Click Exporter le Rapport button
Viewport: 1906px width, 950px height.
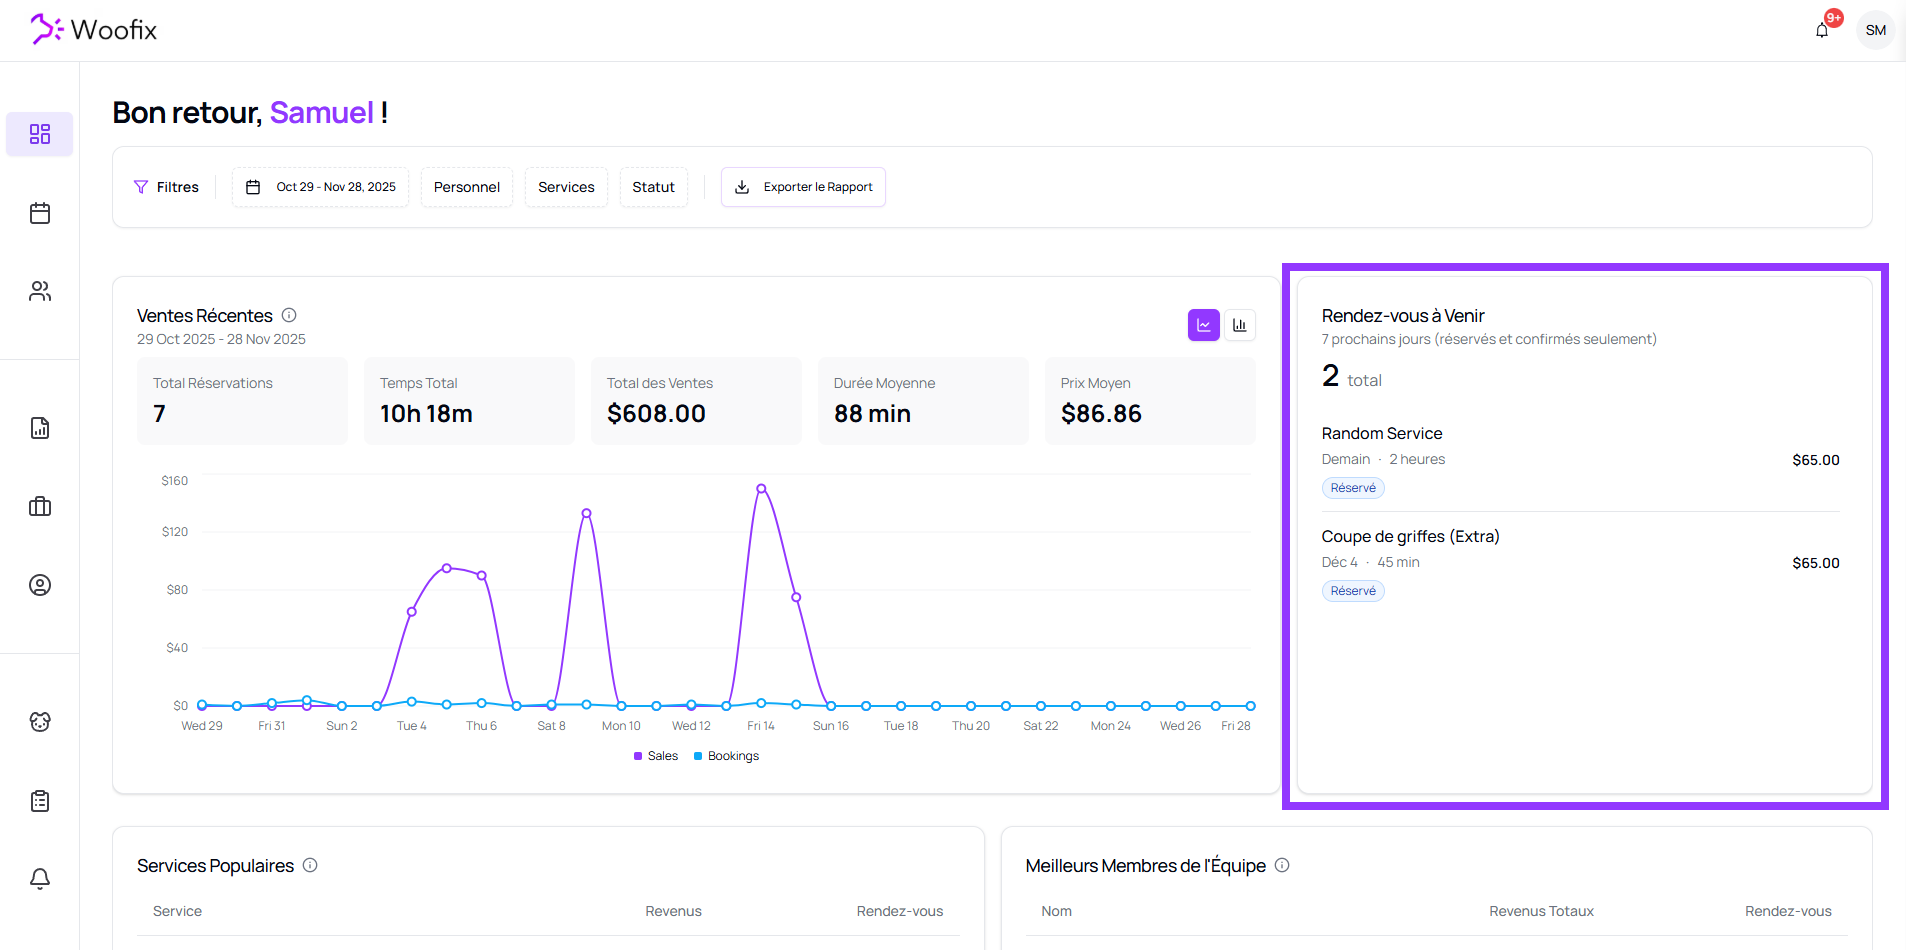click(x=803, y=187)
